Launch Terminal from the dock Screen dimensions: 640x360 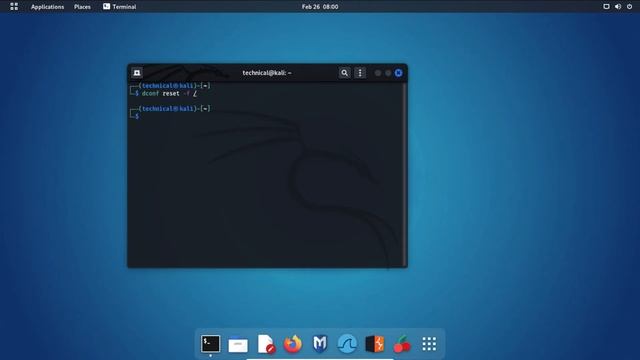coord(211,344)
